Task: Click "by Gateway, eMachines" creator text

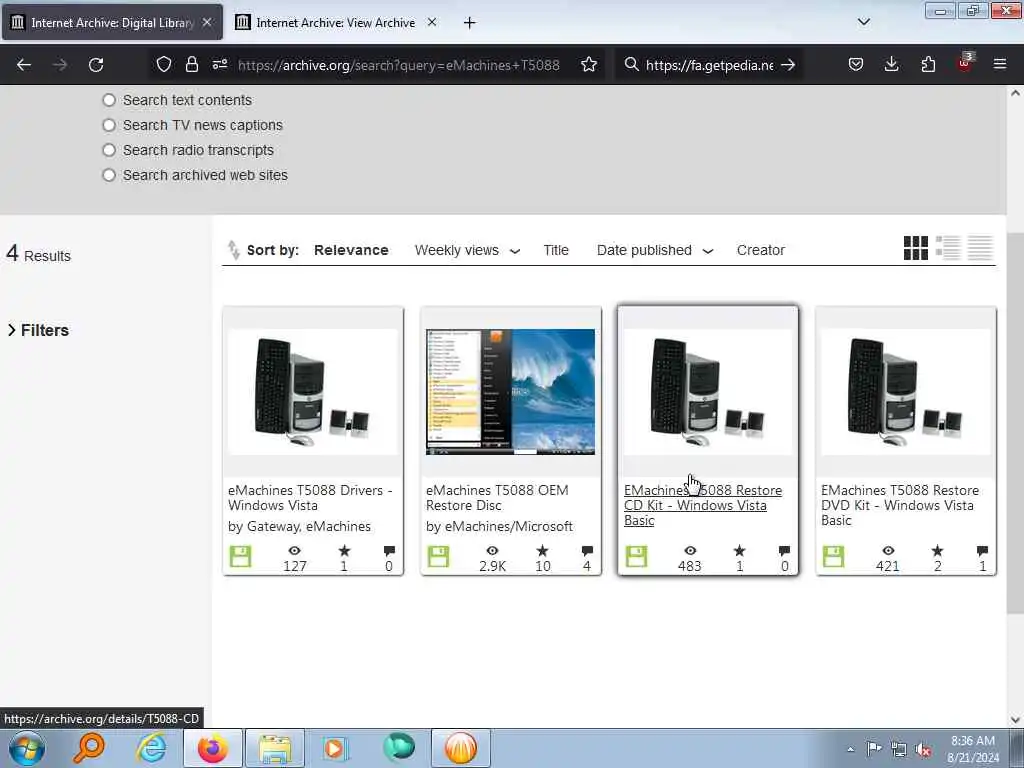Action: (299, 526)
